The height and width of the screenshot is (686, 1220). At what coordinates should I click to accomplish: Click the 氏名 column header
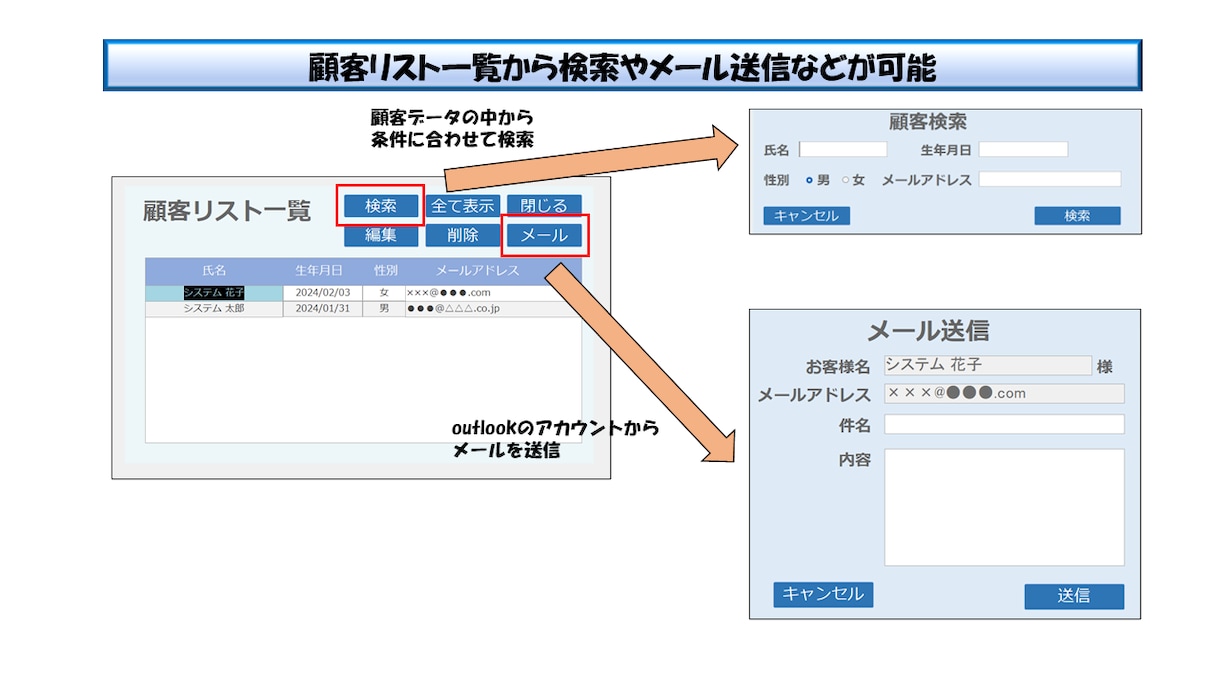(x=214, y=271)
